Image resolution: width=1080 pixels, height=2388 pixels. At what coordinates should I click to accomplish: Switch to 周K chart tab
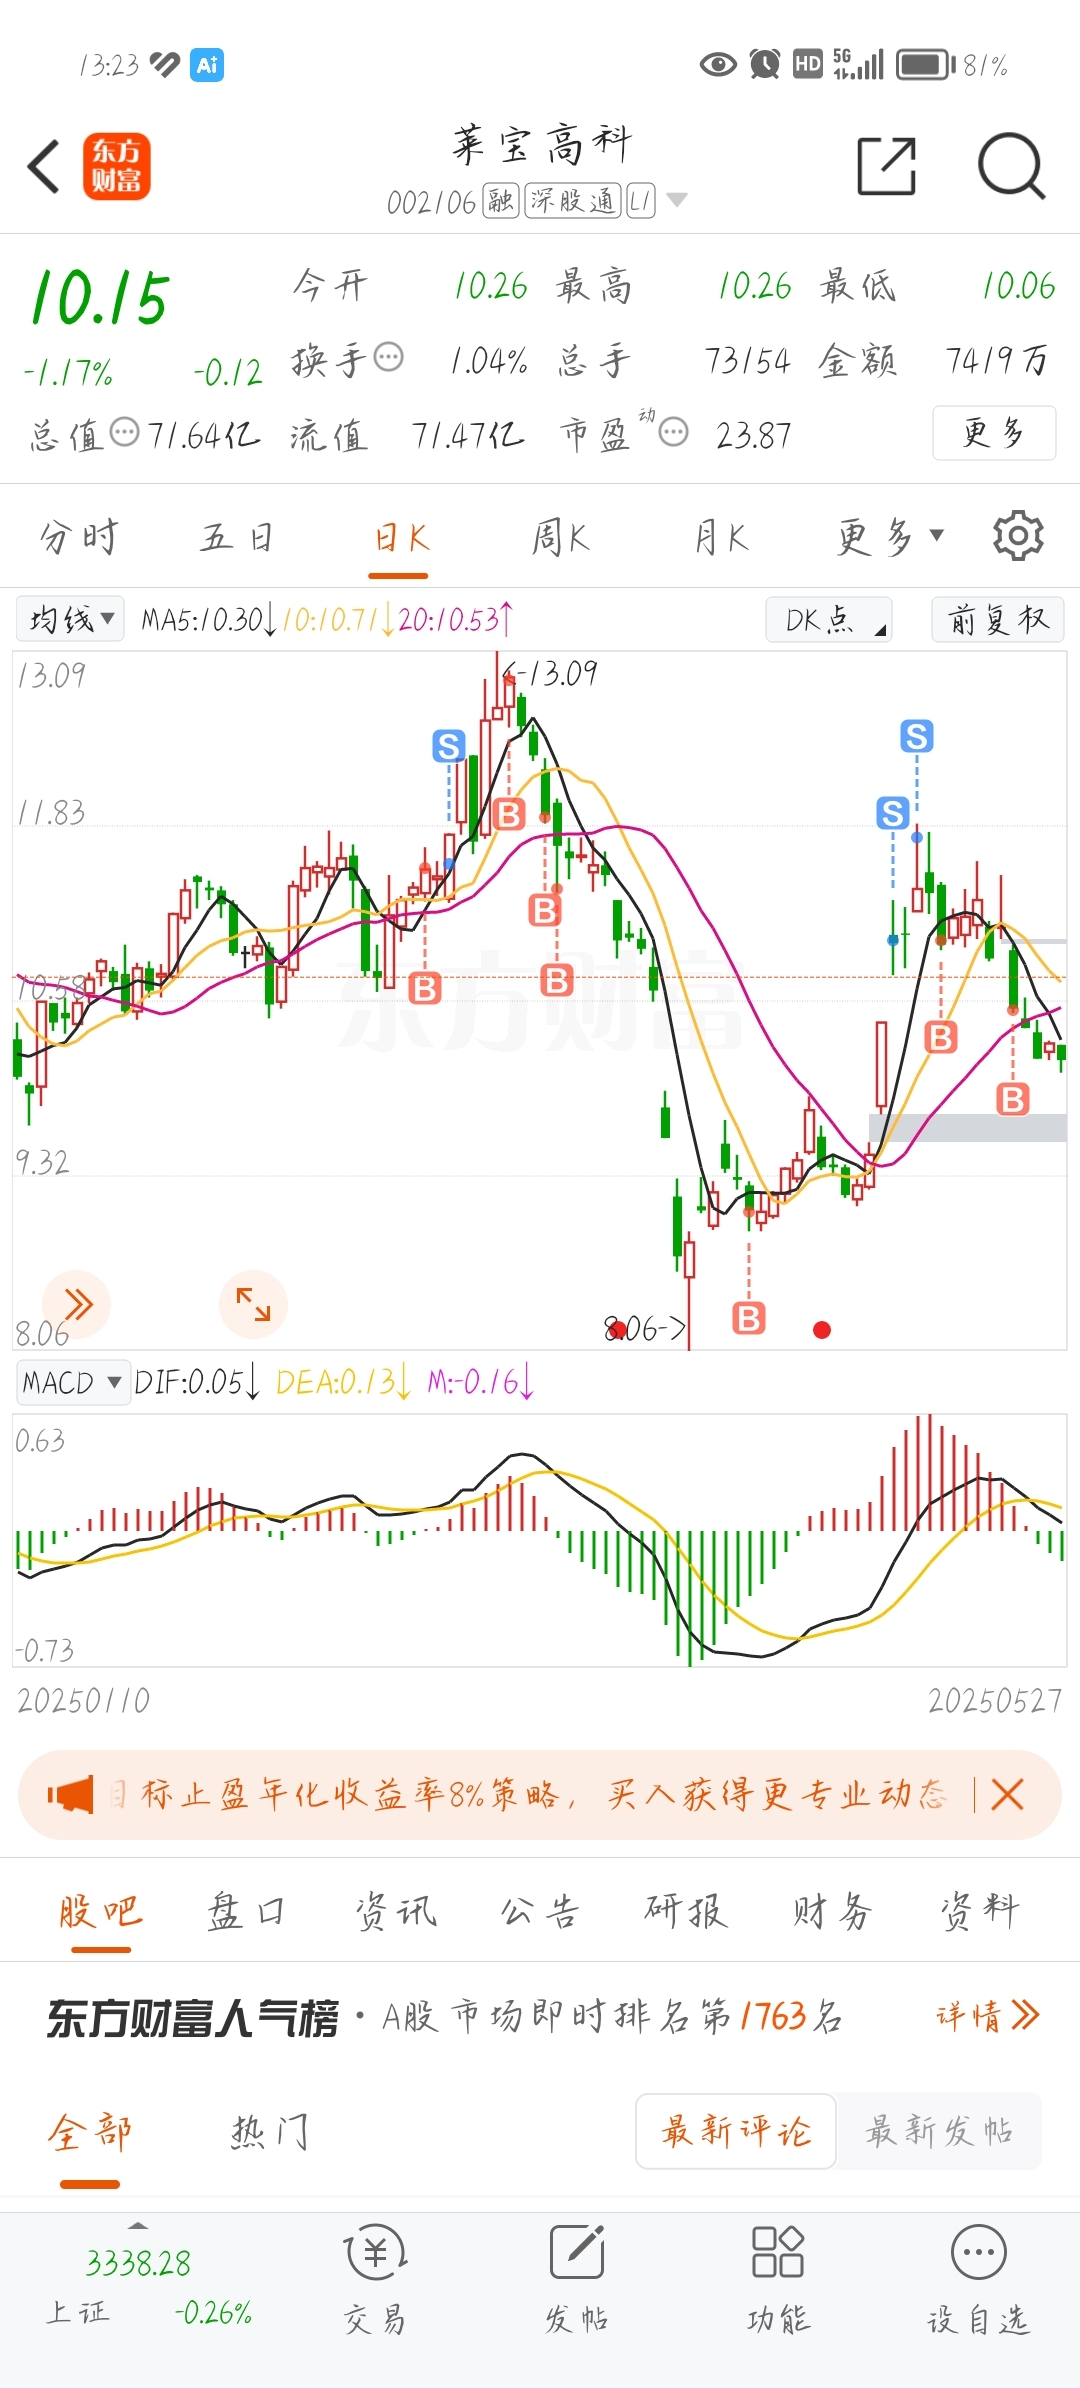560,537
